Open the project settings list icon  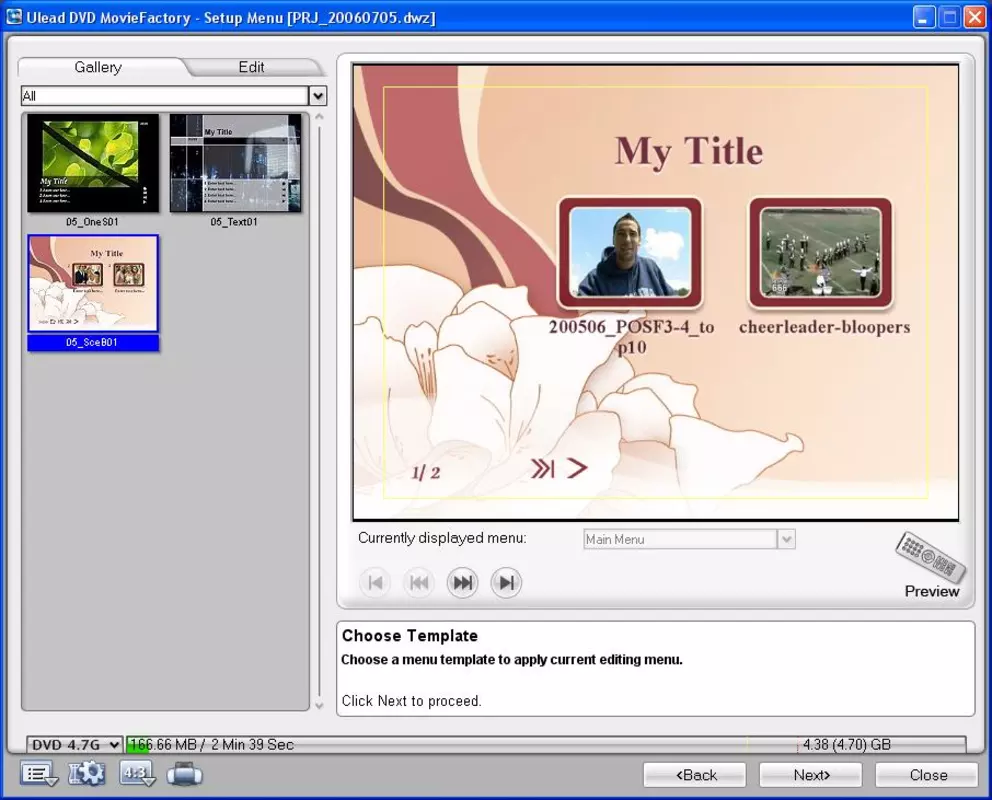point(39,774)
